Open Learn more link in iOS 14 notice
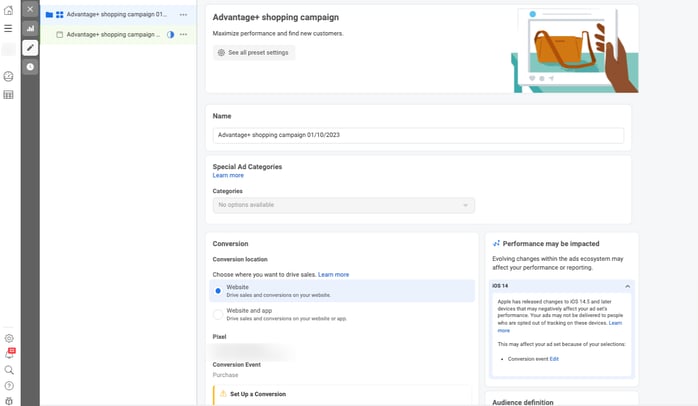 [x=615, y=323]
